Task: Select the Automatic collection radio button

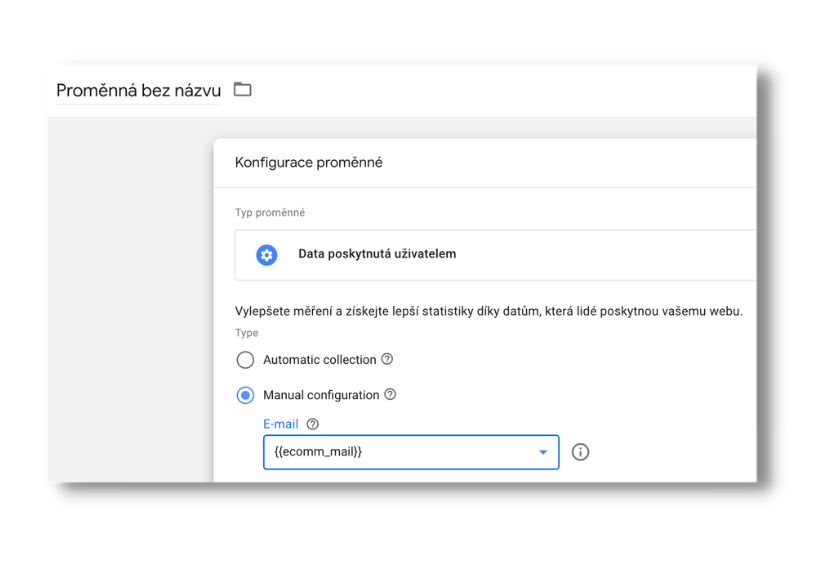Action: click(x=245, y=360)
